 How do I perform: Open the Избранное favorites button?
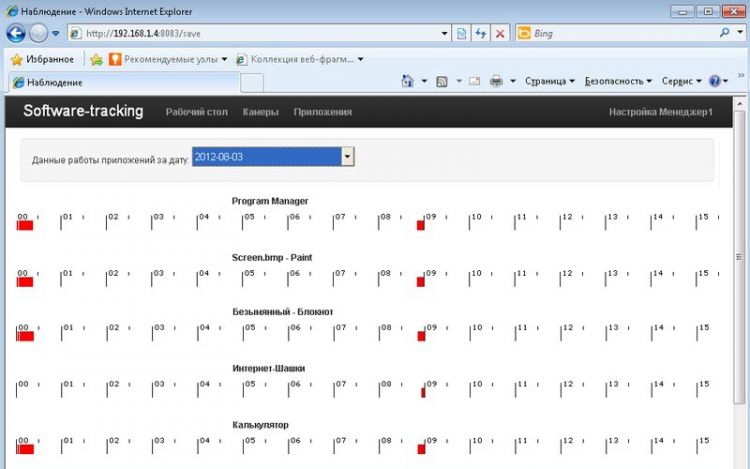click(x=43, y=59)
